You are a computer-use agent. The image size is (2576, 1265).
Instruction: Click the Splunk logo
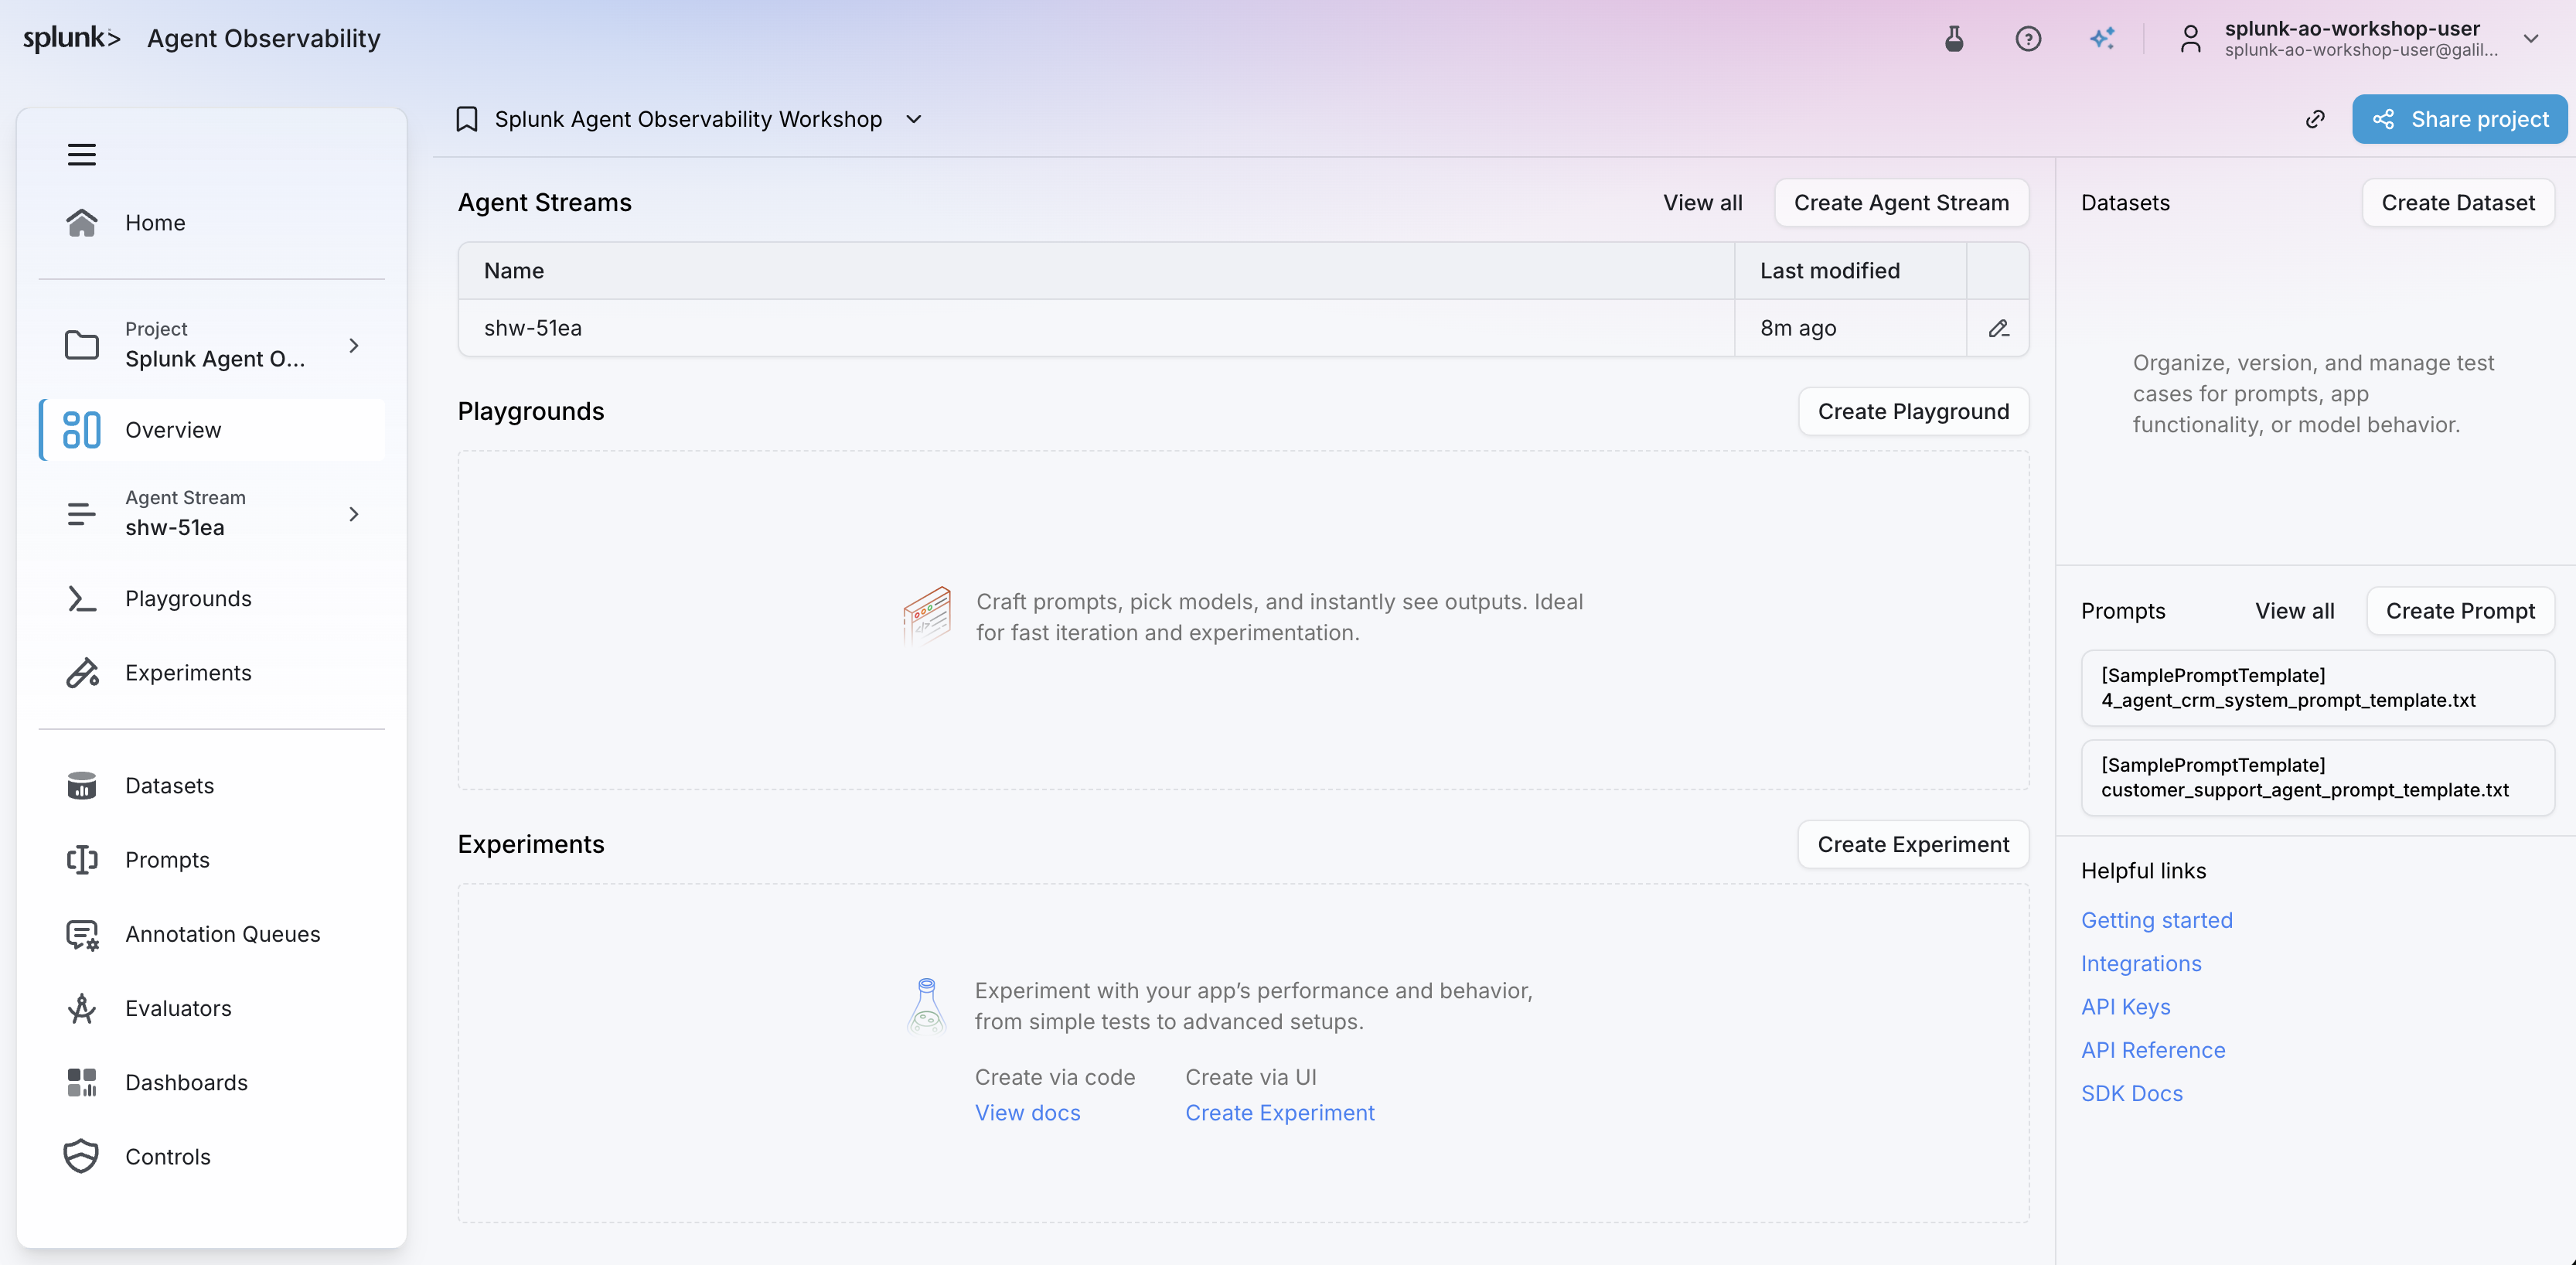(72, 38)
